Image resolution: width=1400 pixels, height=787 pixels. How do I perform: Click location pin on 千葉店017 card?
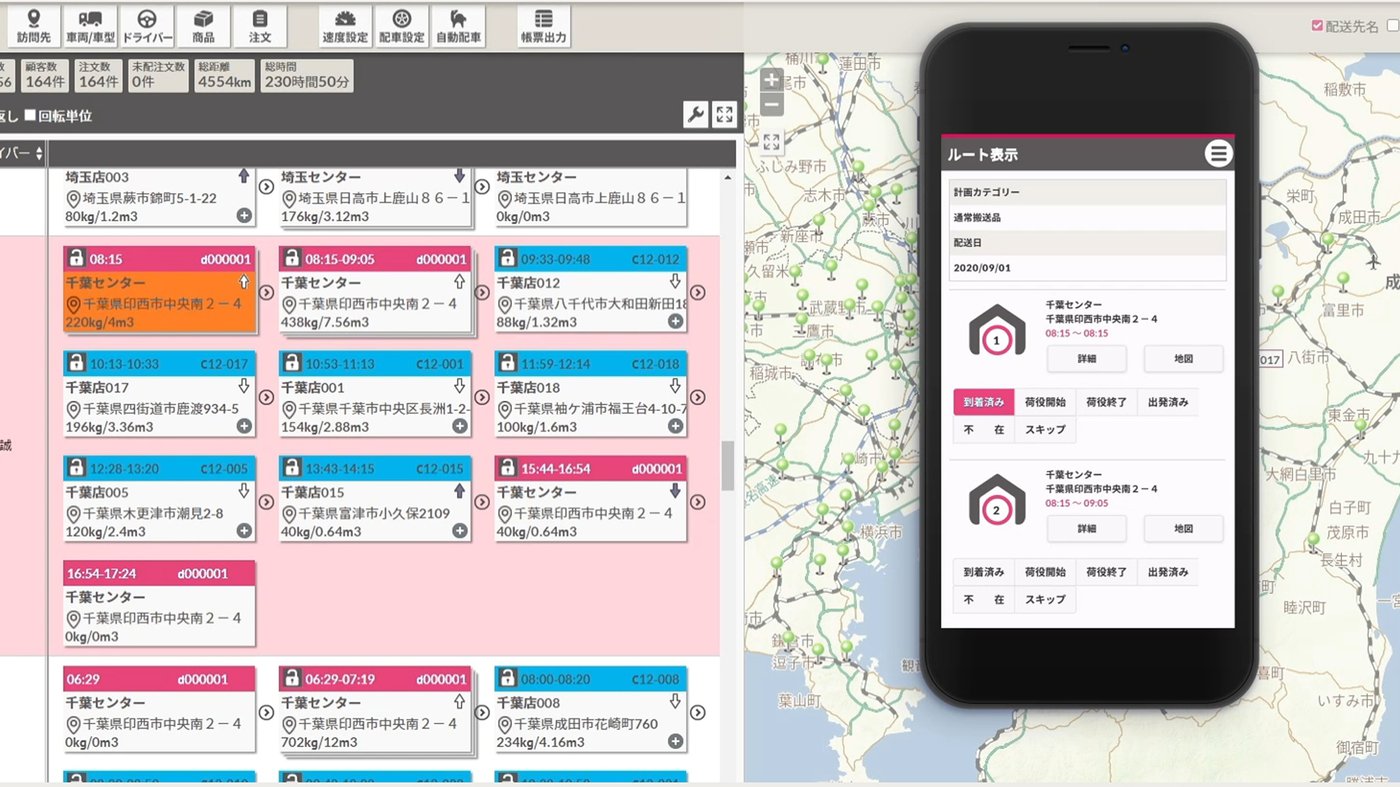point(73,409)
